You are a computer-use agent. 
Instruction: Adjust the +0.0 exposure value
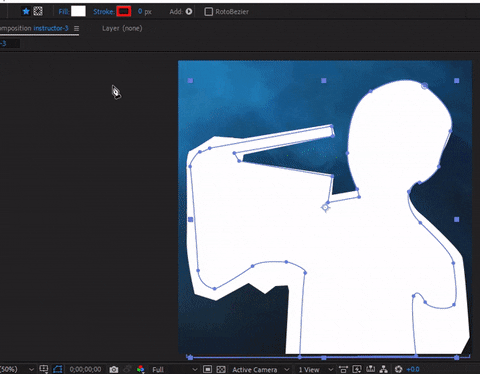pos(413,369)
